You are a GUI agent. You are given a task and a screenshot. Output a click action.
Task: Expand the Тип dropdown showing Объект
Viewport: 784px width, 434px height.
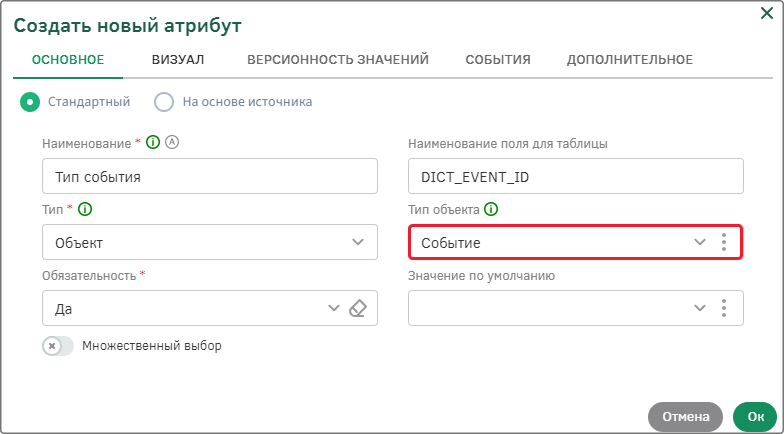point(358,242)
